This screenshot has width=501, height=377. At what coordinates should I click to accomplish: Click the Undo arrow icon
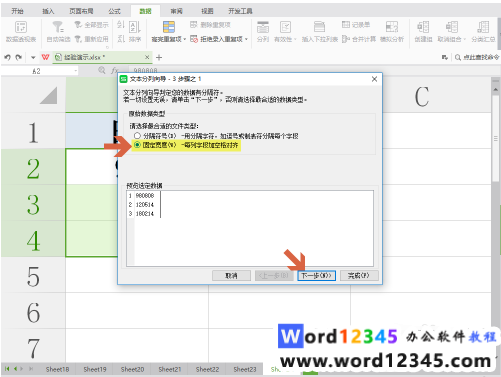7,57
